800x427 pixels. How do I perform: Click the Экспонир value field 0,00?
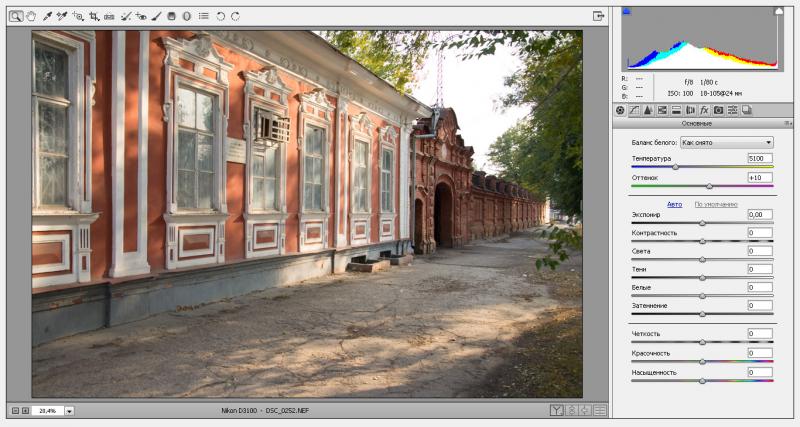pyautogui.click(x=760, y=214)
